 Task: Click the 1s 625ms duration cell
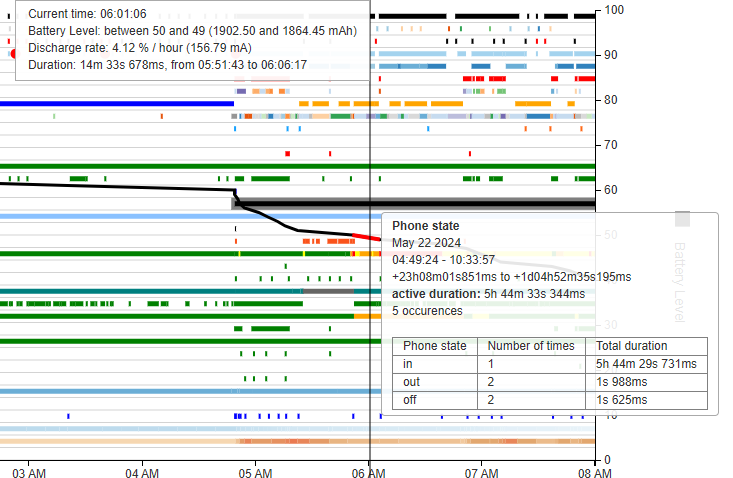pyautogui.click(x=647, y=400)
